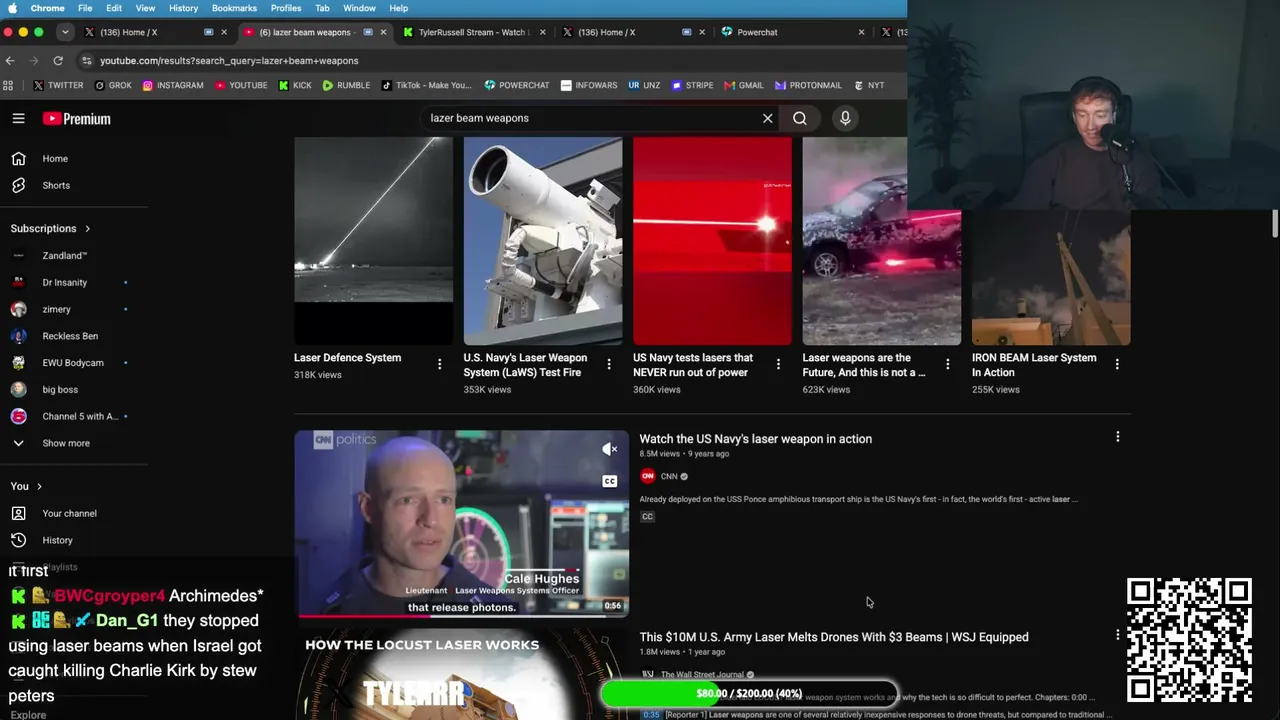Open options for Laser Defence System short

tap(439, 364)
